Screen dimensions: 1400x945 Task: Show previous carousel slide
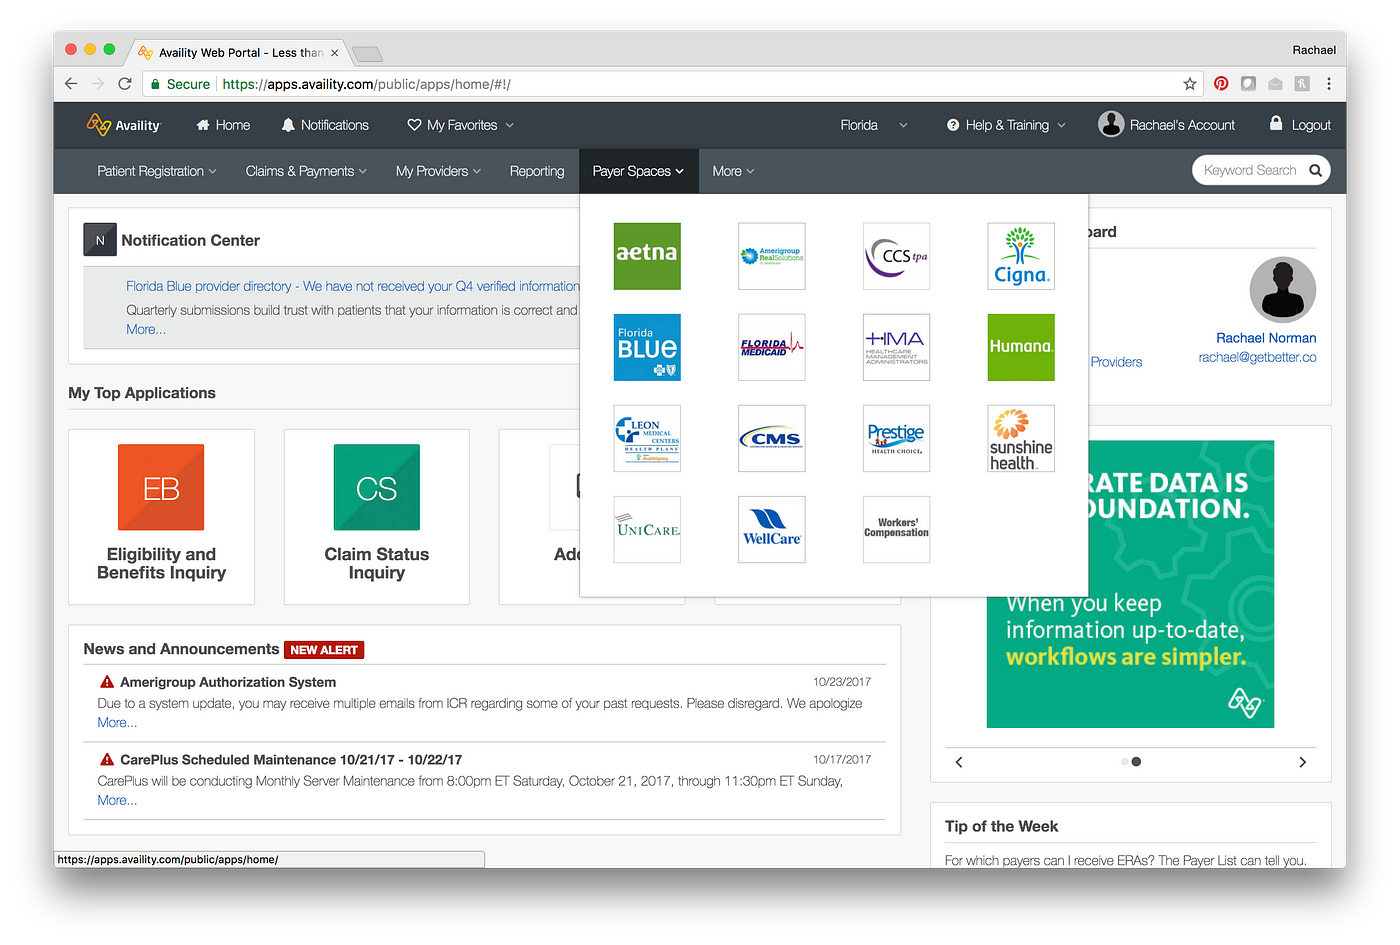click(x=959, y=762)
